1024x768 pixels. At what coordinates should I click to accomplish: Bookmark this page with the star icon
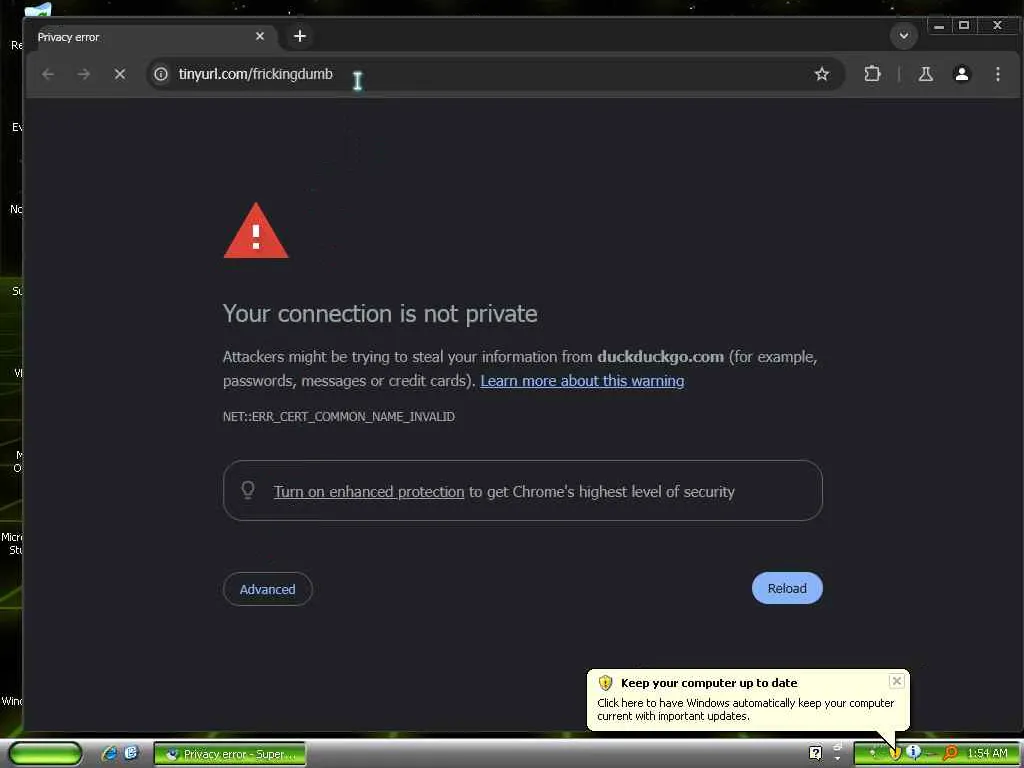(822, 74)
